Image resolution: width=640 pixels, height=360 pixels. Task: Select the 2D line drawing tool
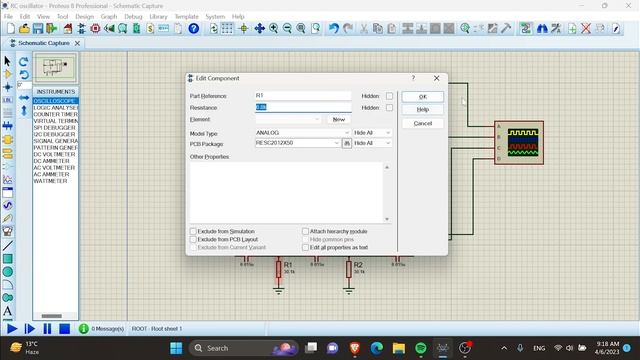pyautogui.click(x=7, y=245)
